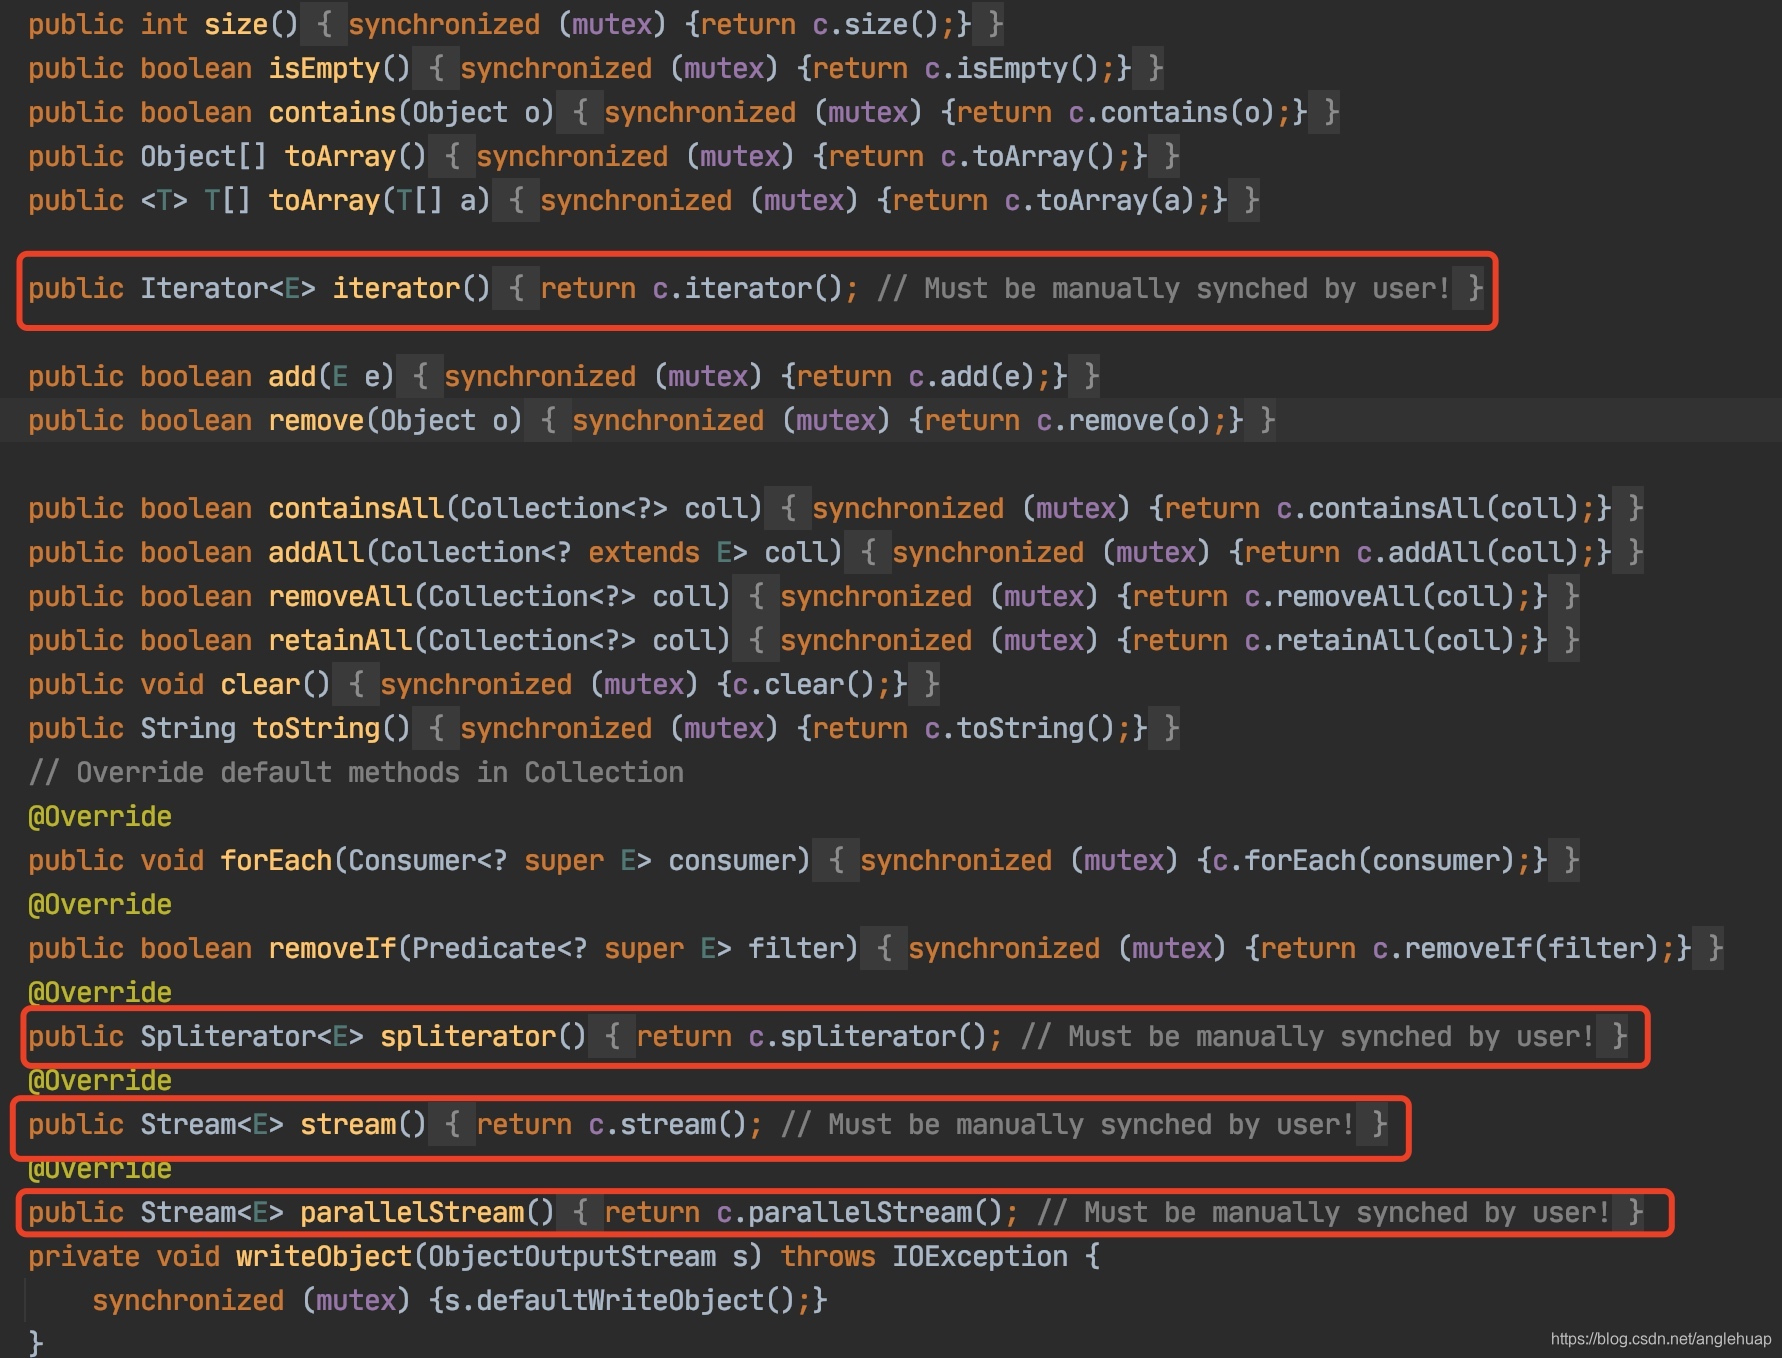Click the @Override annotation above forEach
This screenshot has height=1358, width=1782.
pyautogui.click(x=100, y=816)
